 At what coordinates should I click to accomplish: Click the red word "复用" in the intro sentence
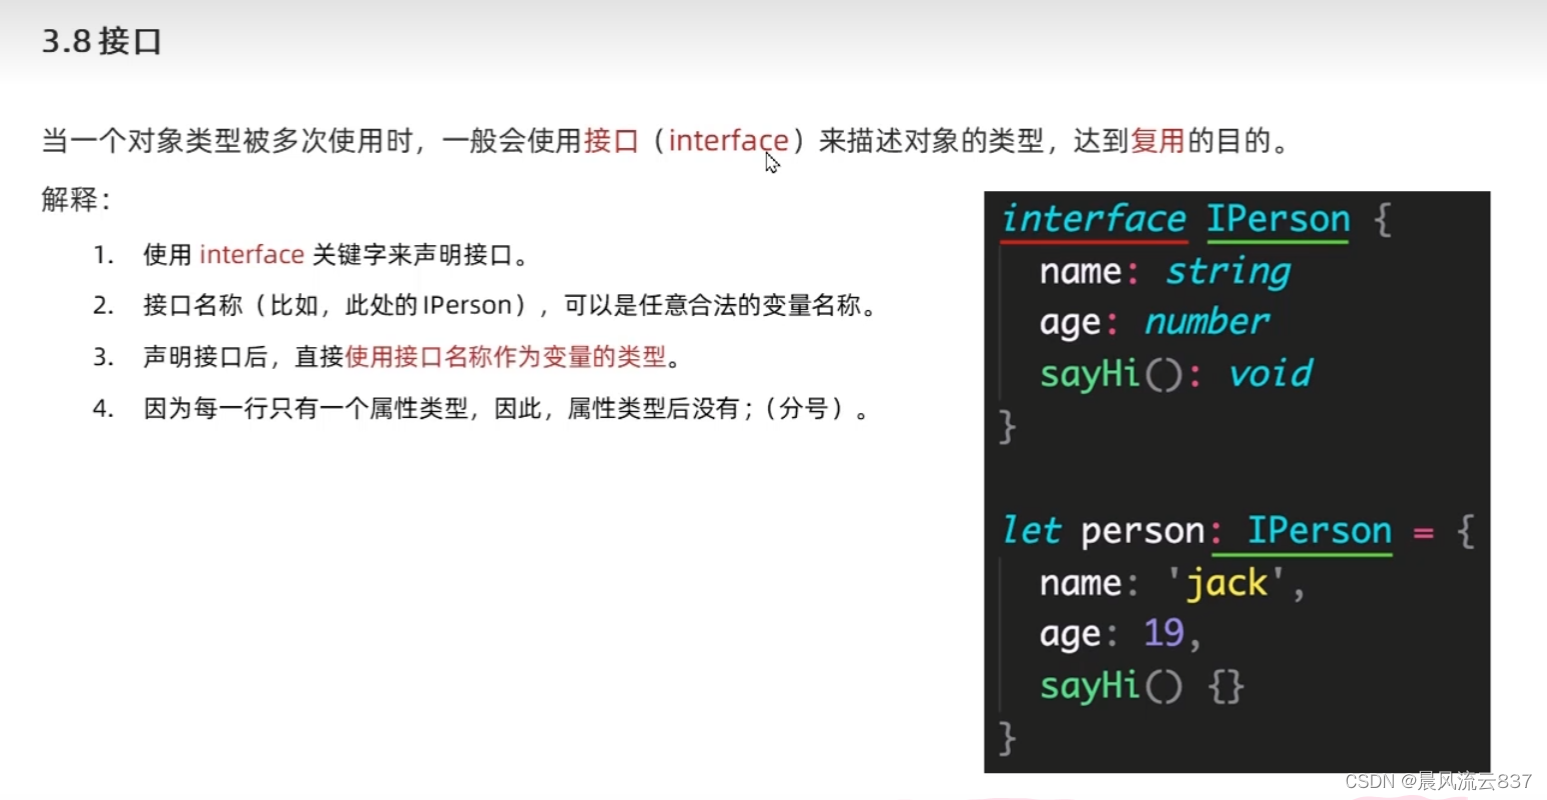1157,141
